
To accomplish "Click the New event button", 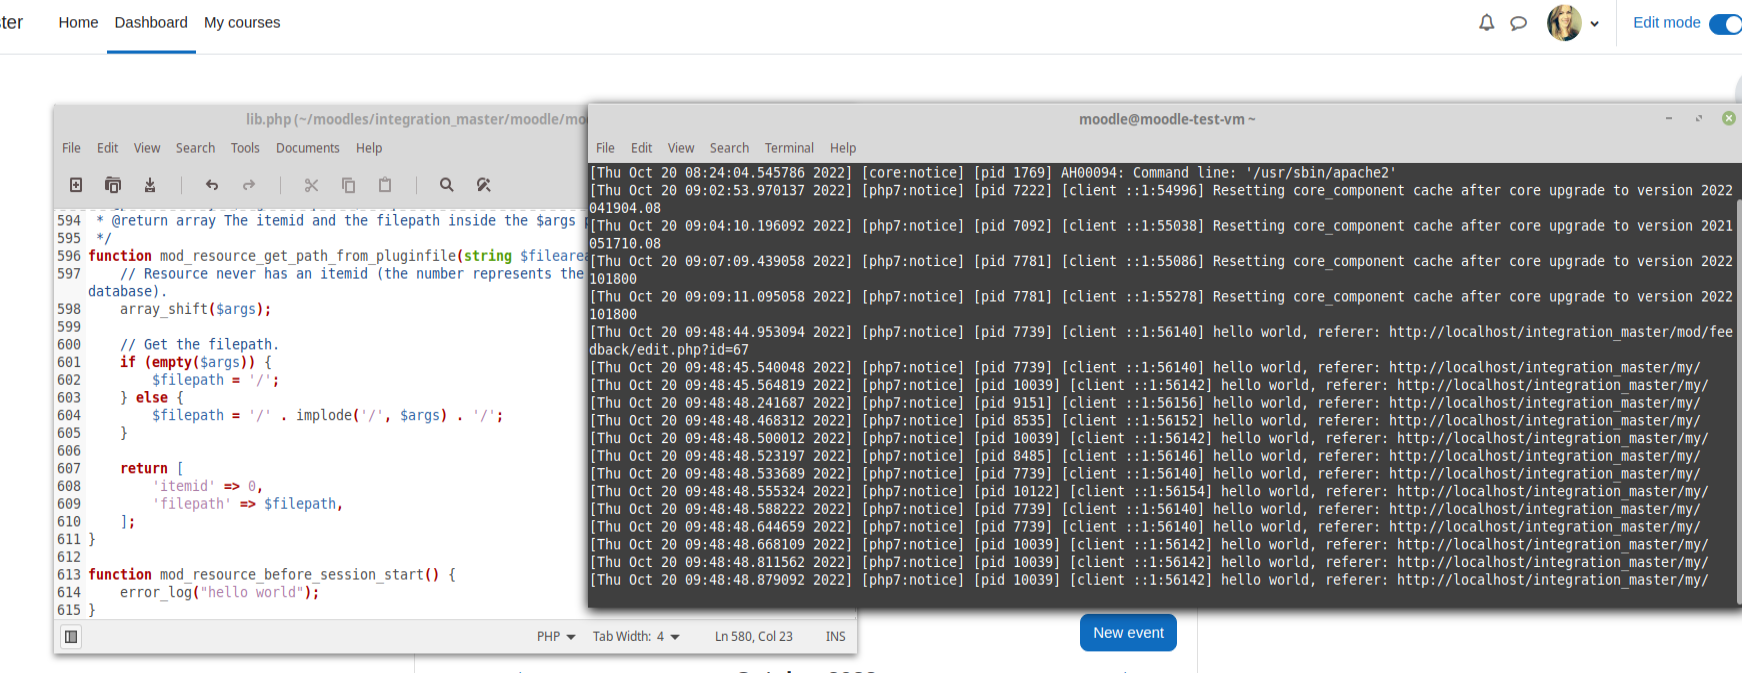I will (x=1128, y=633).
